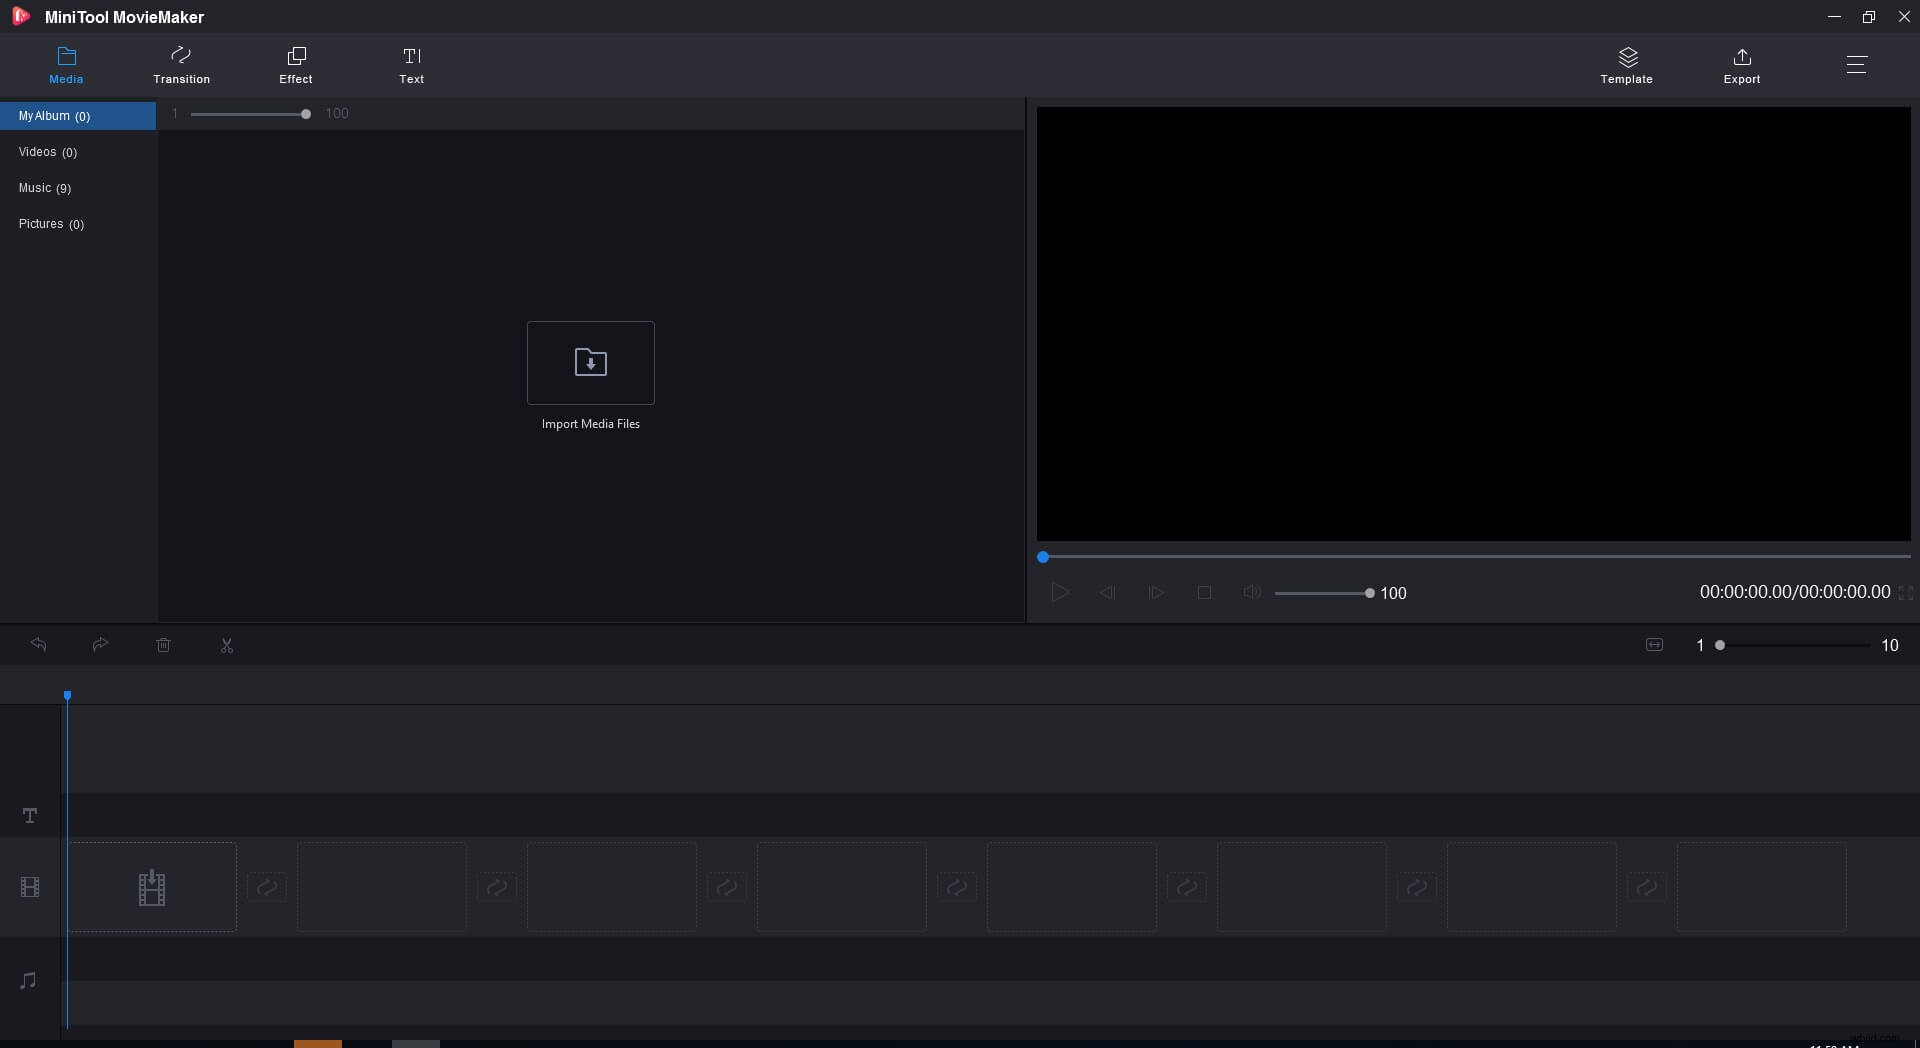Select the text track icon in timeline

[29, 815]
